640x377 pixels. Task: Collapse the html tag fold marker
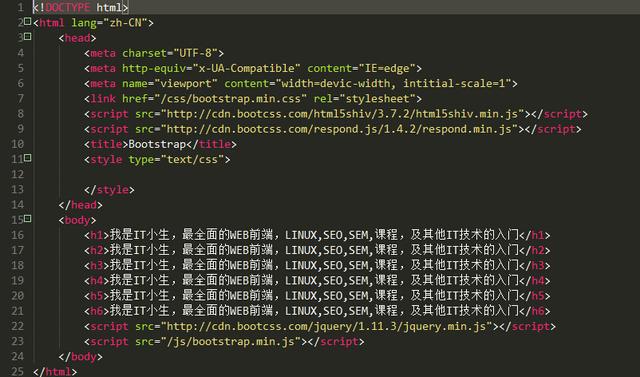coord(28,21)
